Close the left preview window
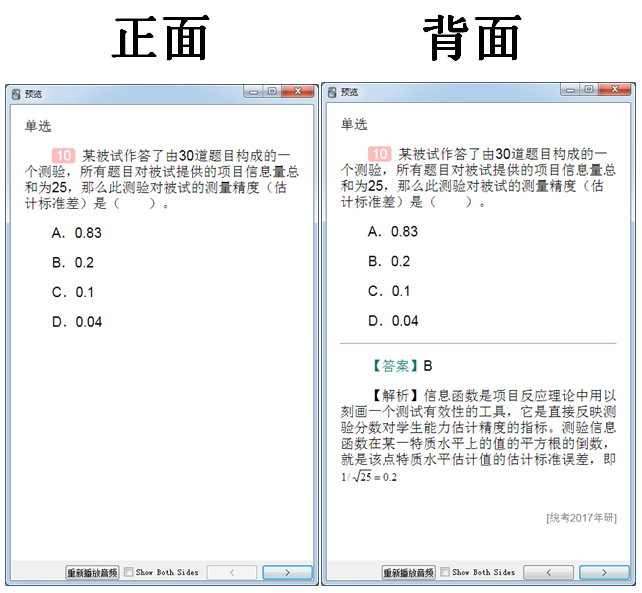The image size is (642, 593). click(298, 91)
